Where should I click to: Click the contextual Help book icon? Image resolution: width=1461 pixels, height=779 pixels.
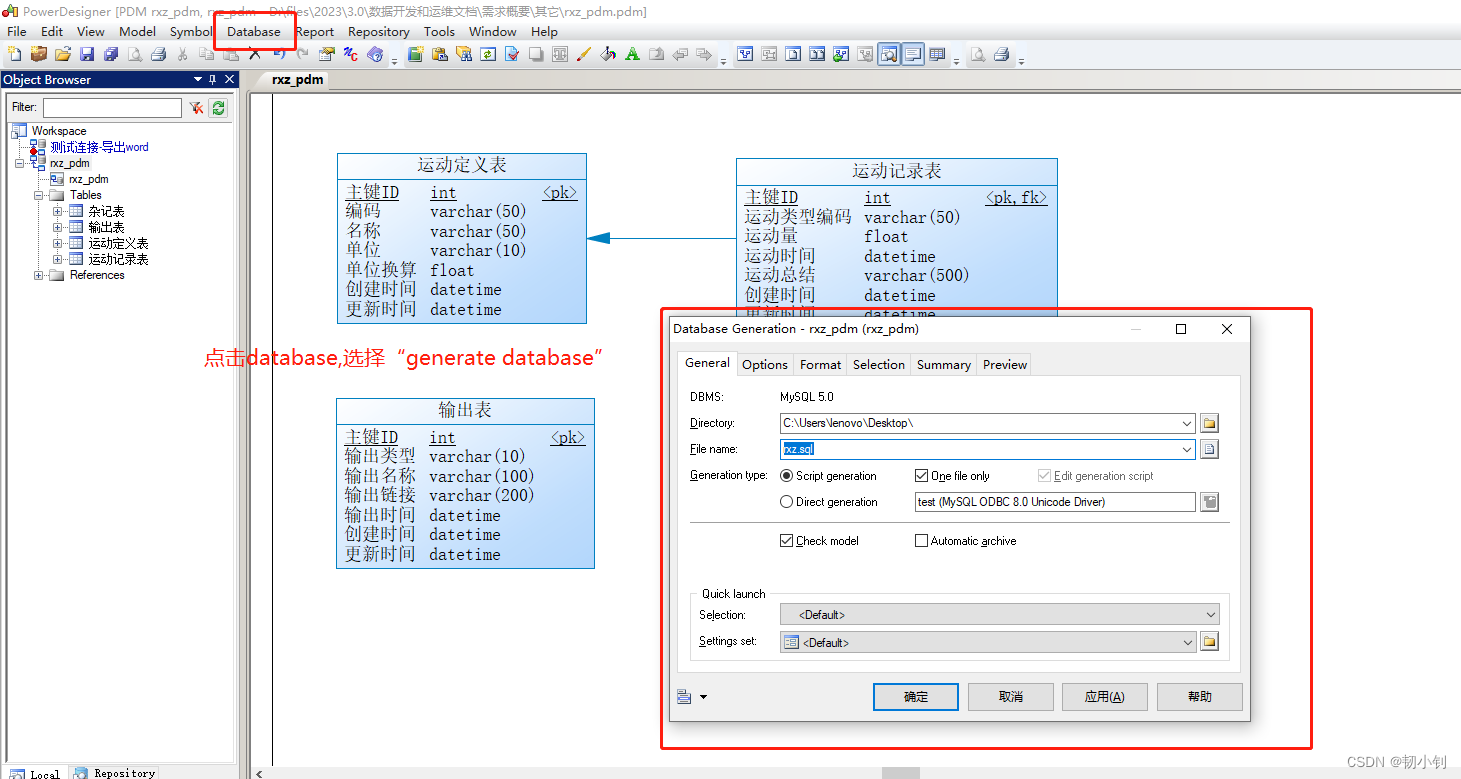click(375, 54)
